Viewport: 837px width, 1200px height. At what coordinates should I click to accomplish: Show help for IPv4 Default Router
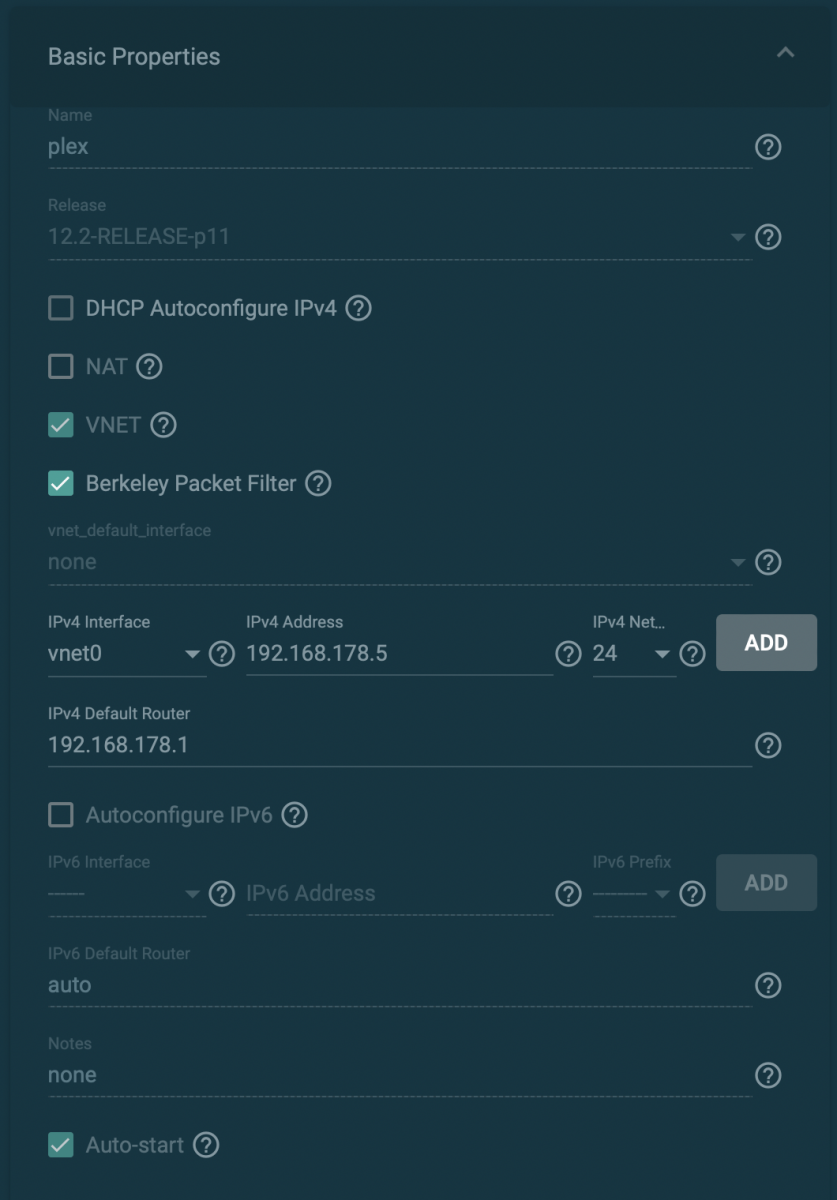767,745
